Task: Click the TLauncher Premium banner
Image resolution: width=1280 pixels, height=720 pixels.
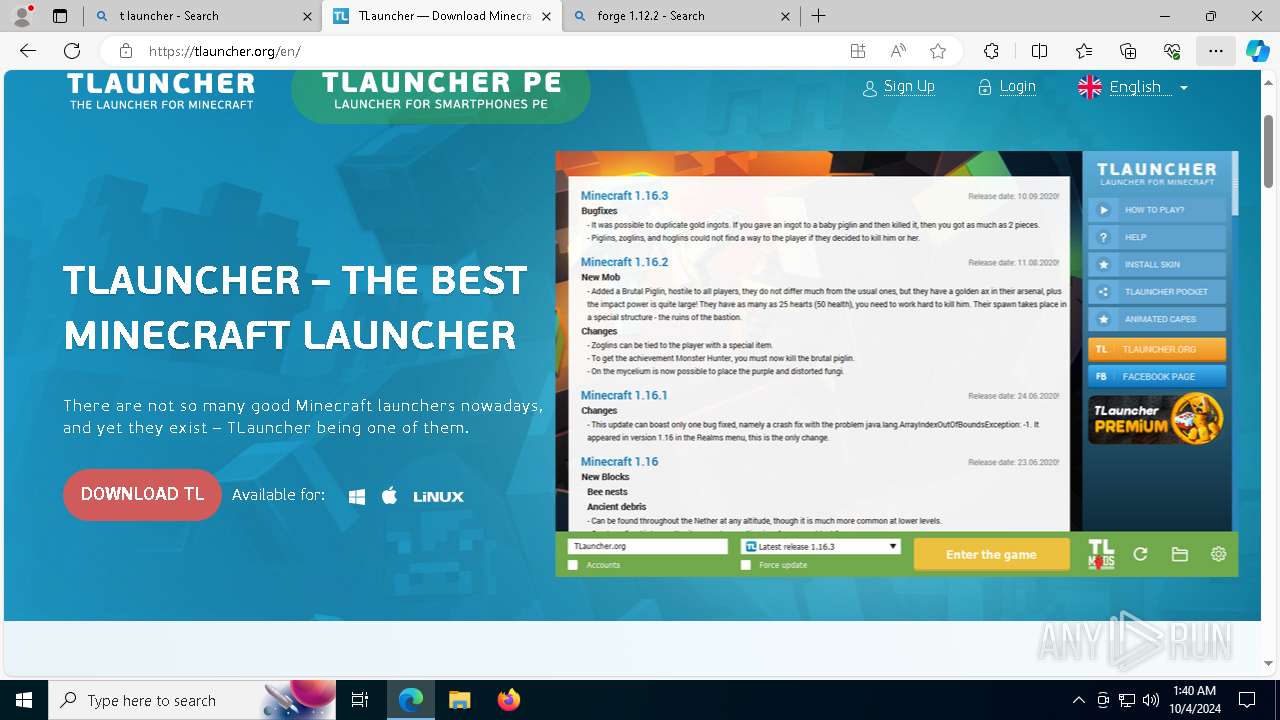Action: click(x=1157, y=419)
